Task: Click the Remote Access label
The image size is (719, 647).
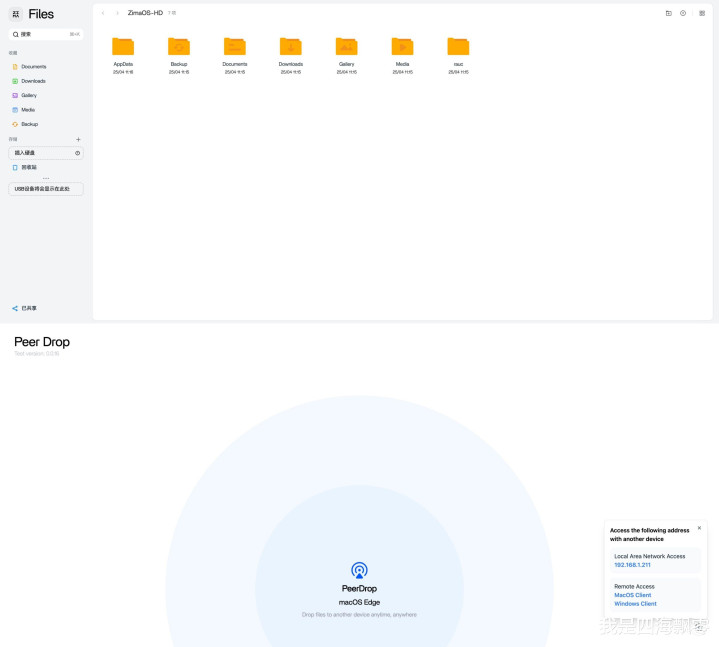Action: click(635, 587)
